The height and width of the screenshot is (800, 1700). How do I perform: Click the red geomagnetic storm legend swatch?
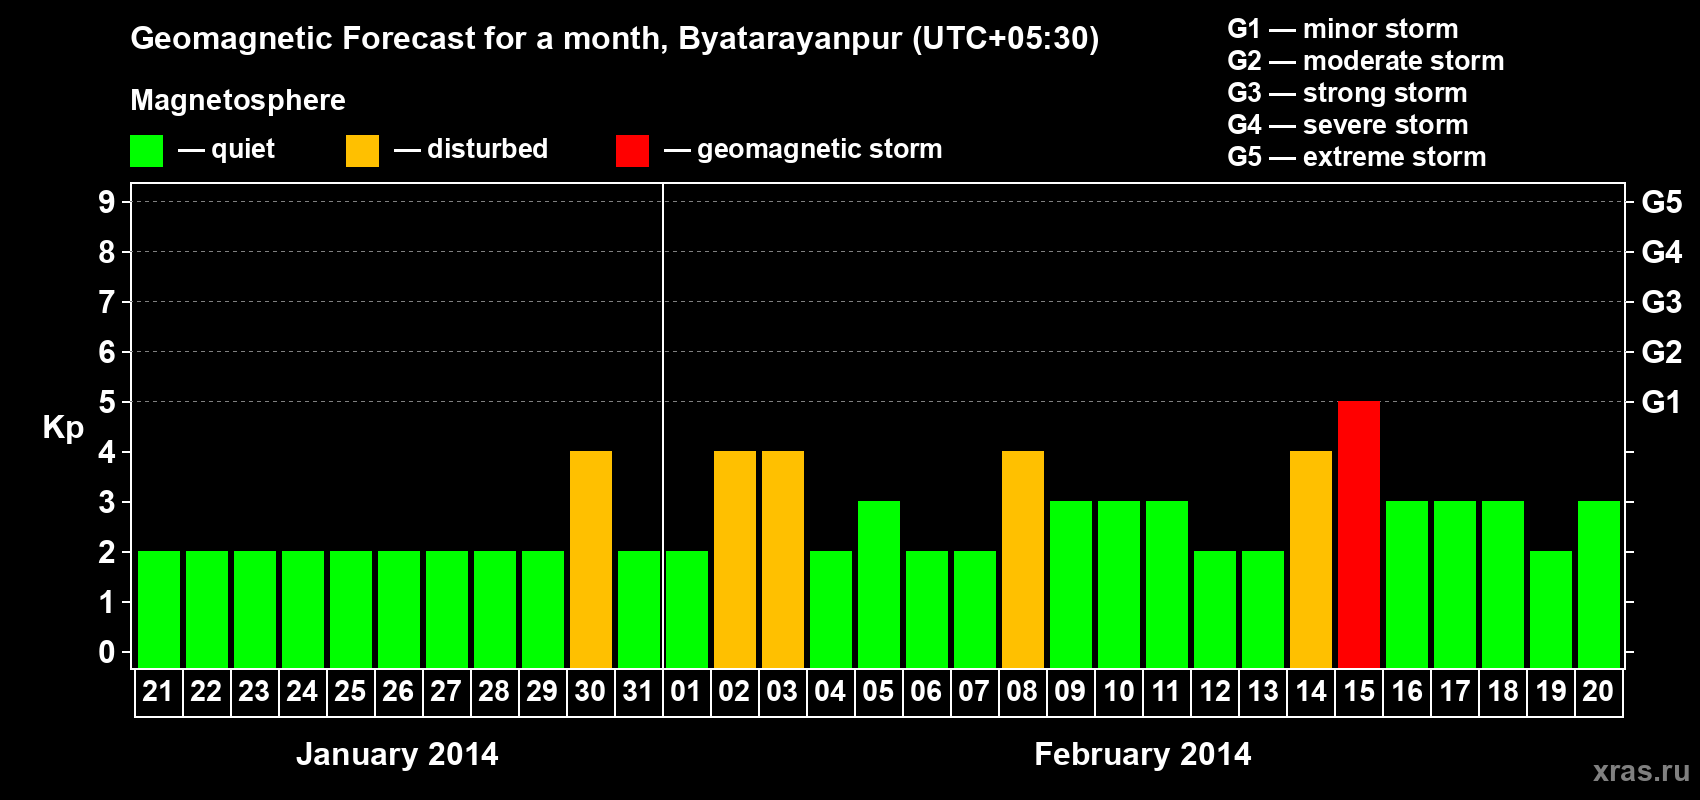click(x=632, y=151)
